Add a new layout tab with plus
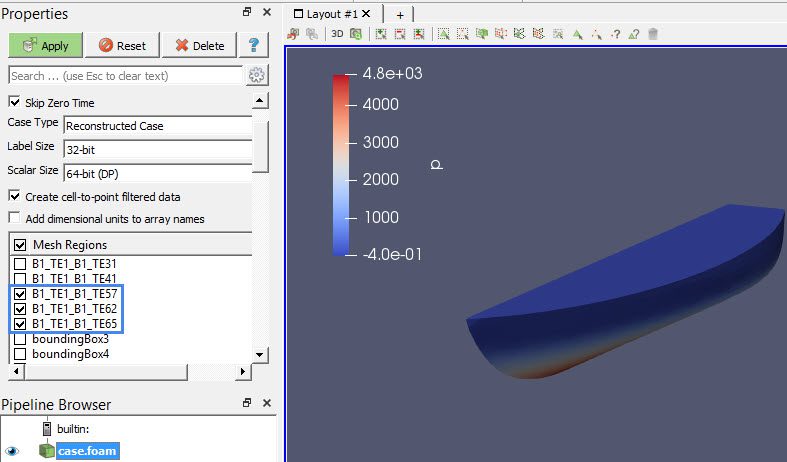 (400, 15)
